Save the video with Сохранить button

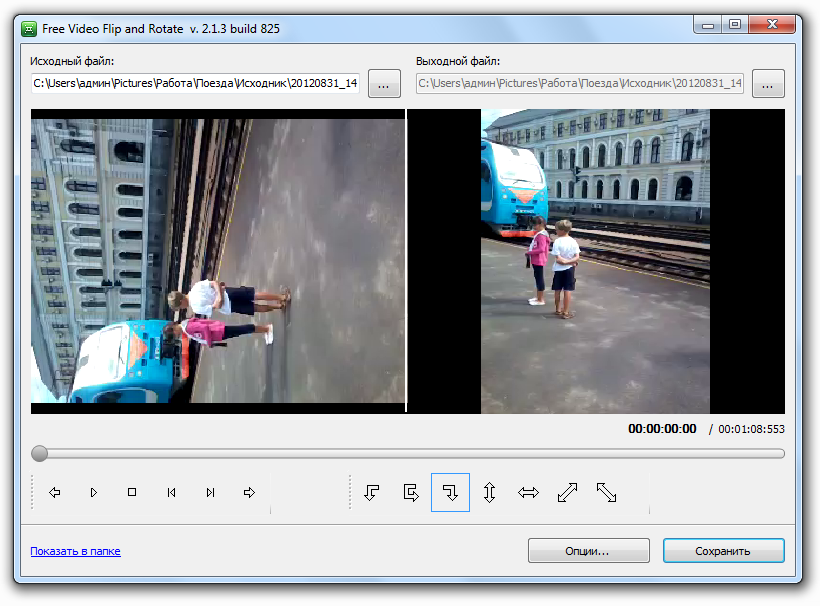(x=724, y=551)
